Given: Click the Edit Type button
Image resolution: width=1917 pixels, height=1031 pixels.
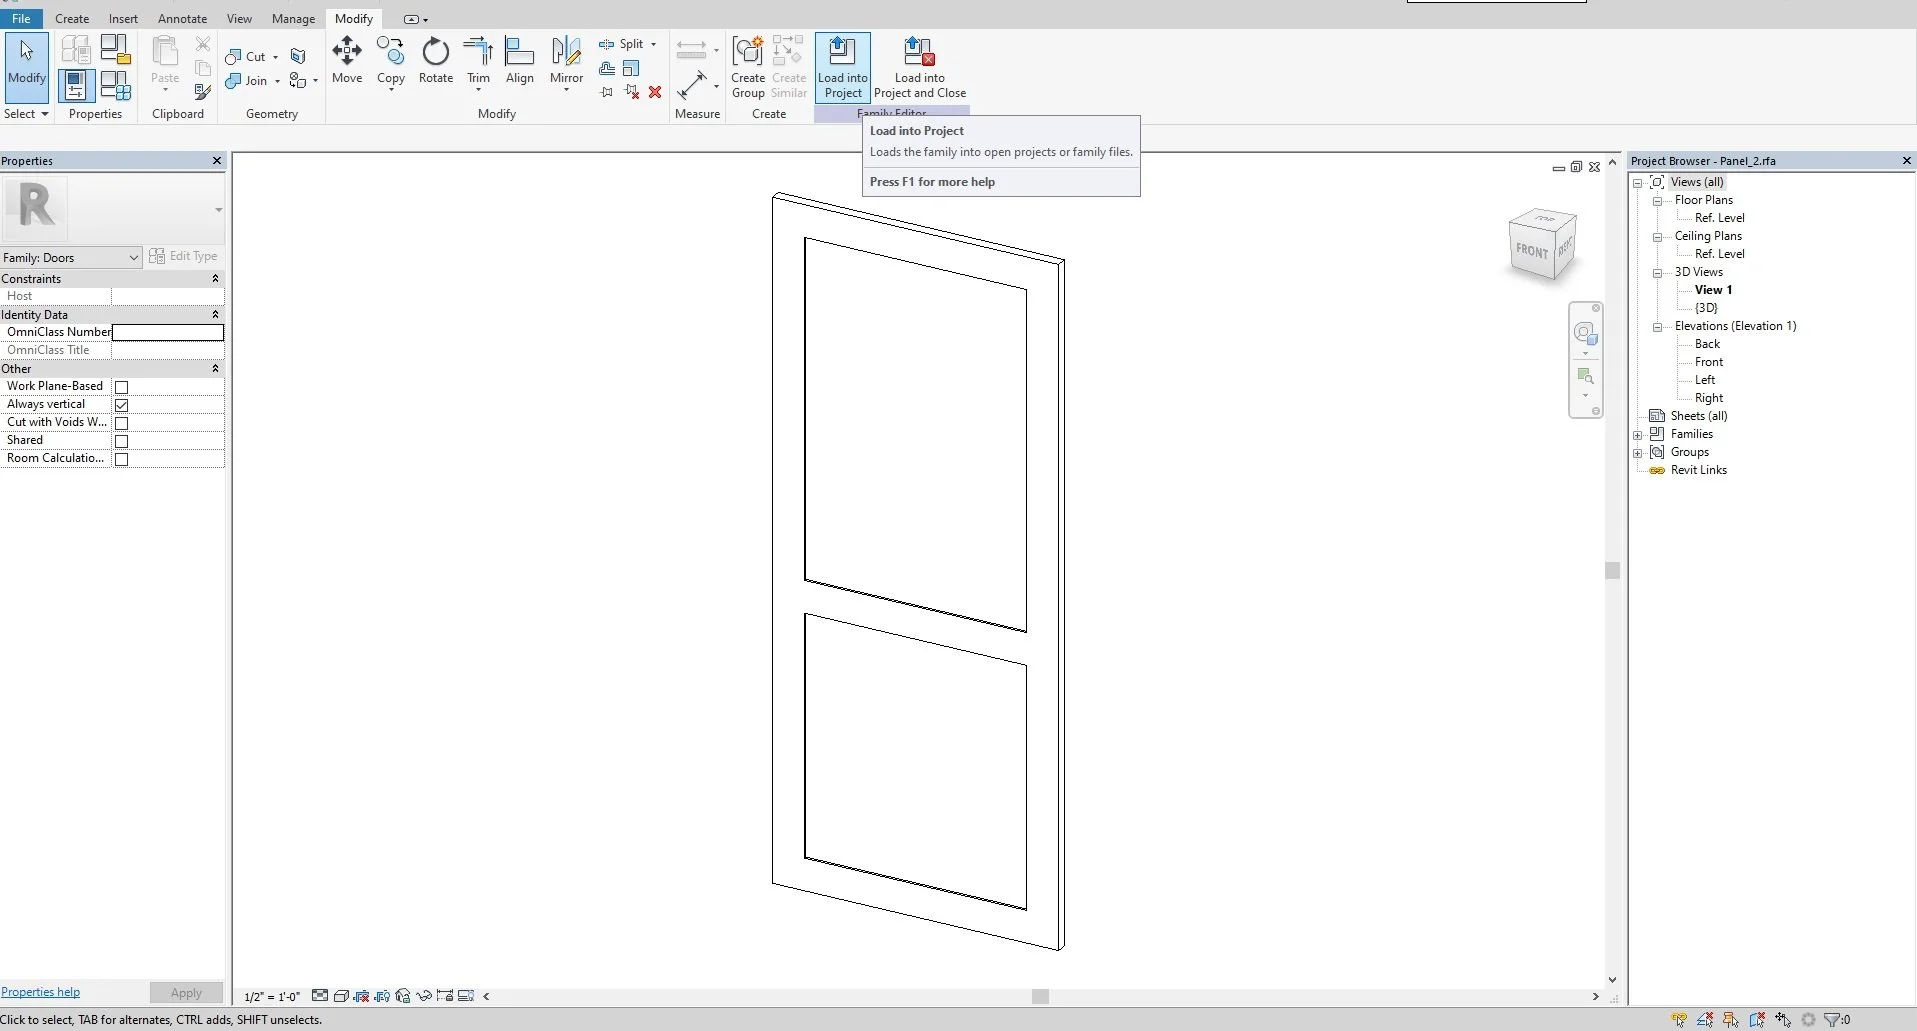Looking at the screenshot, I should pyautogui.click(x=183, y=256).
